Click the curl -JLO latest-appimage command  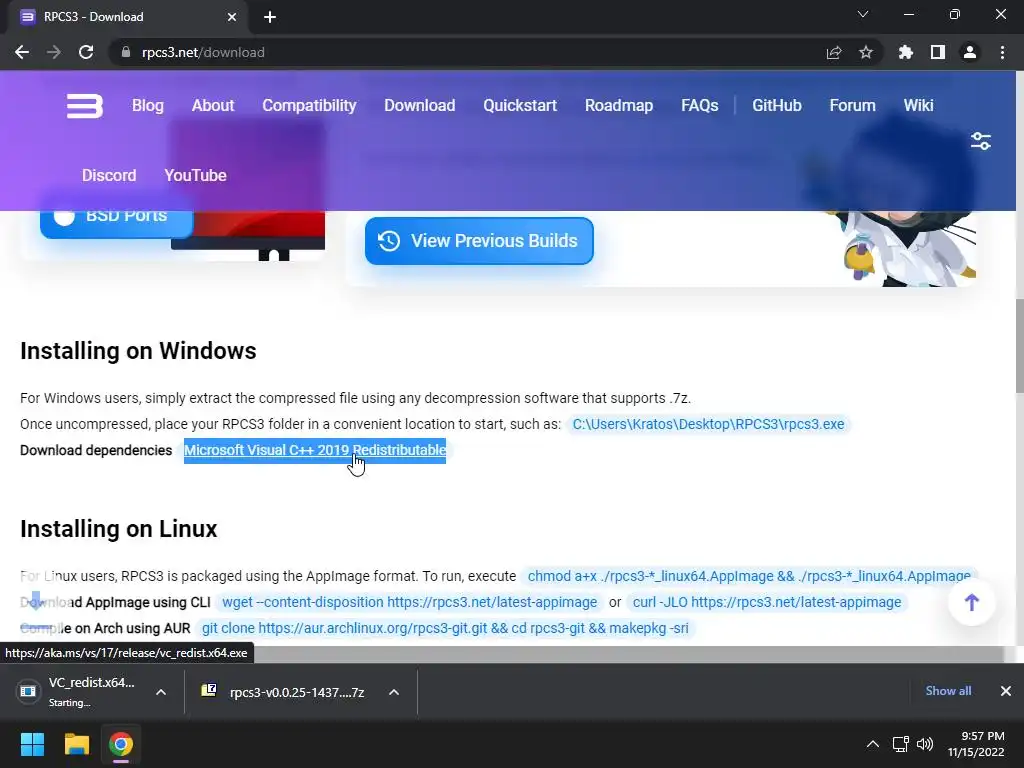coord(767,602)
